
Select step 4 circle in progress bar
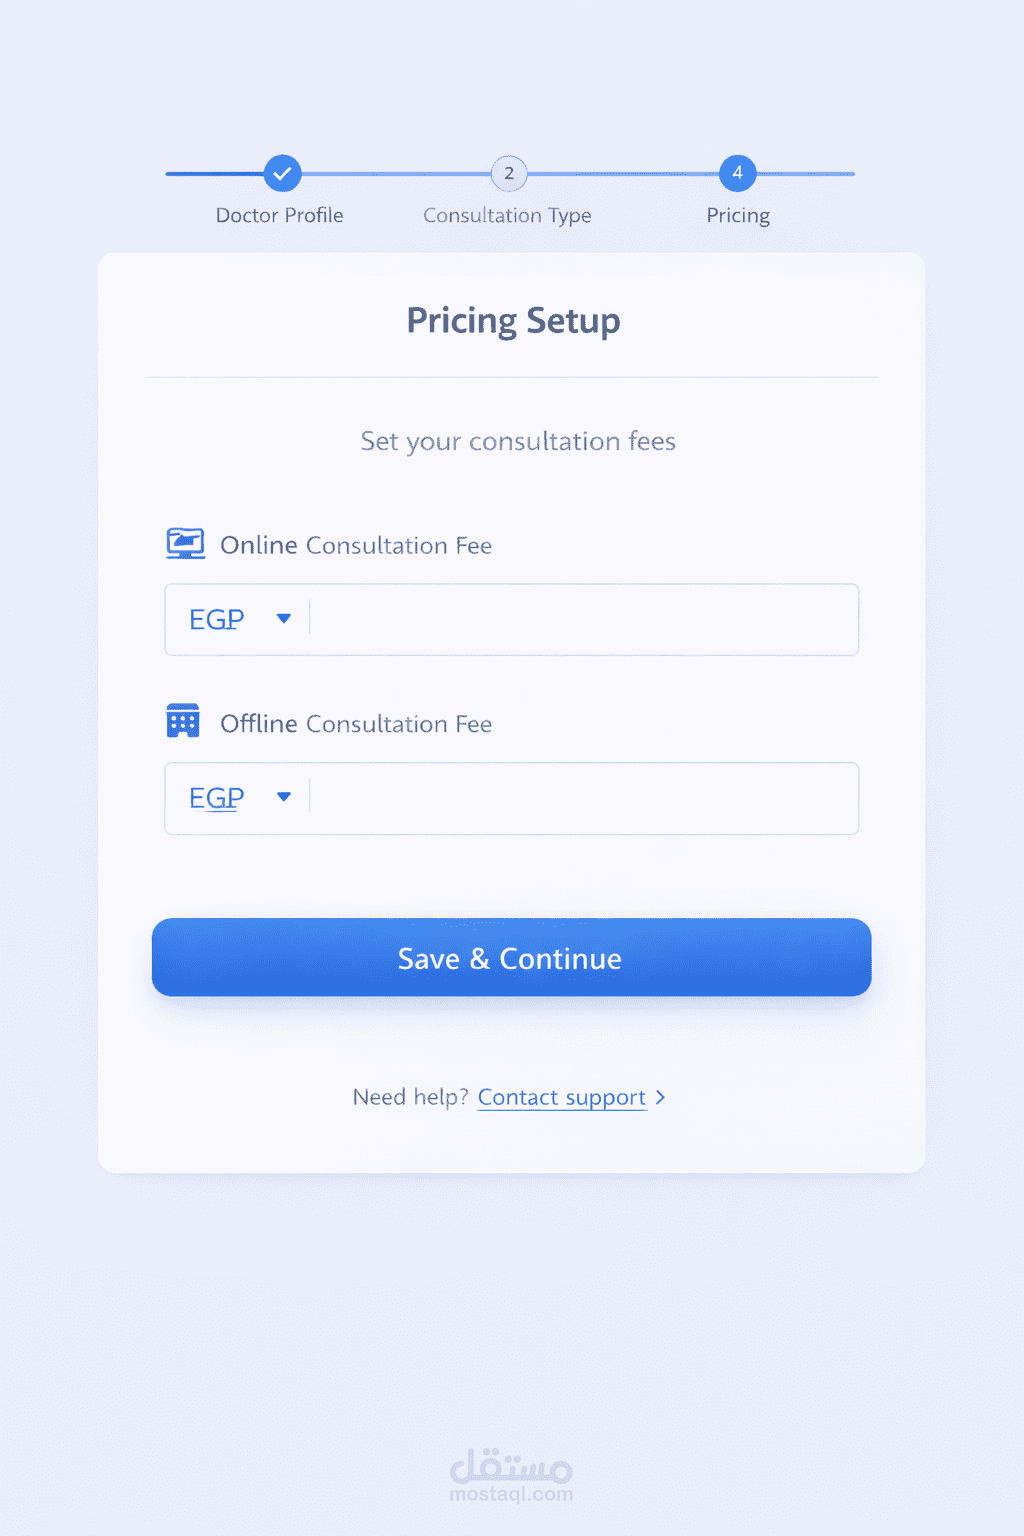[x=737, y=173]
